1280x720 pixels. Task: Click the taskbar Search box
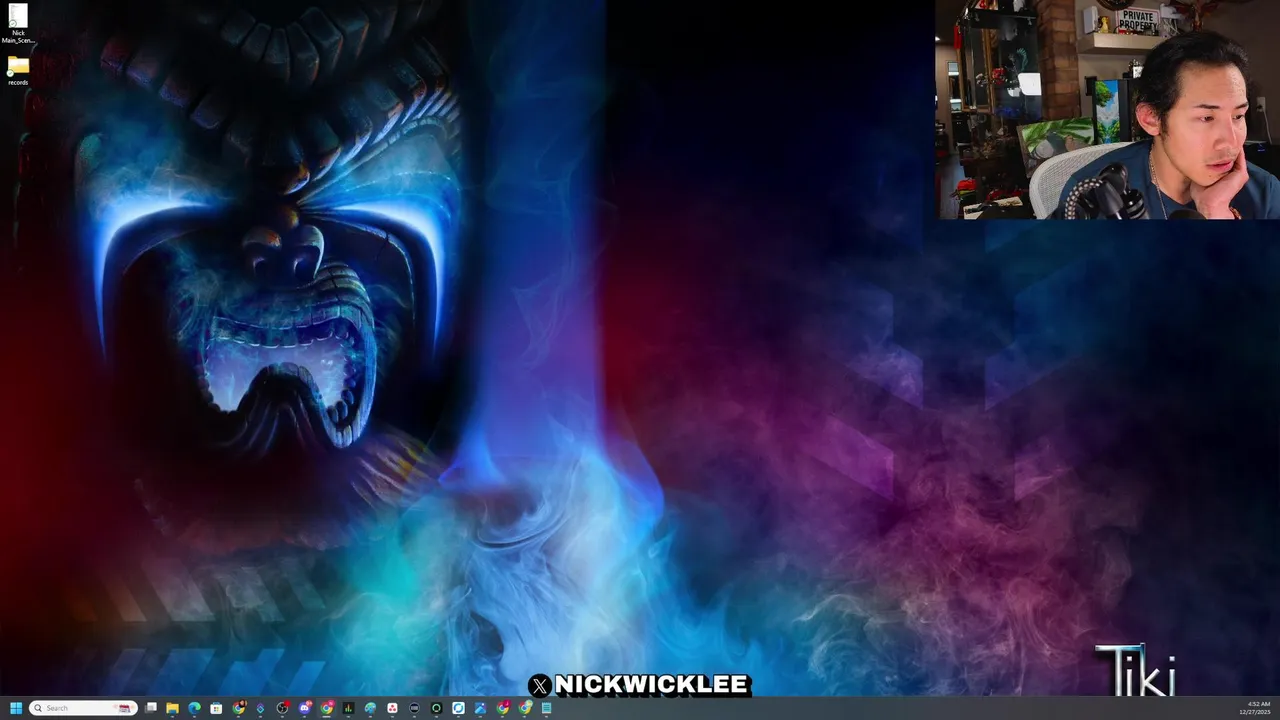pos(83,708)
